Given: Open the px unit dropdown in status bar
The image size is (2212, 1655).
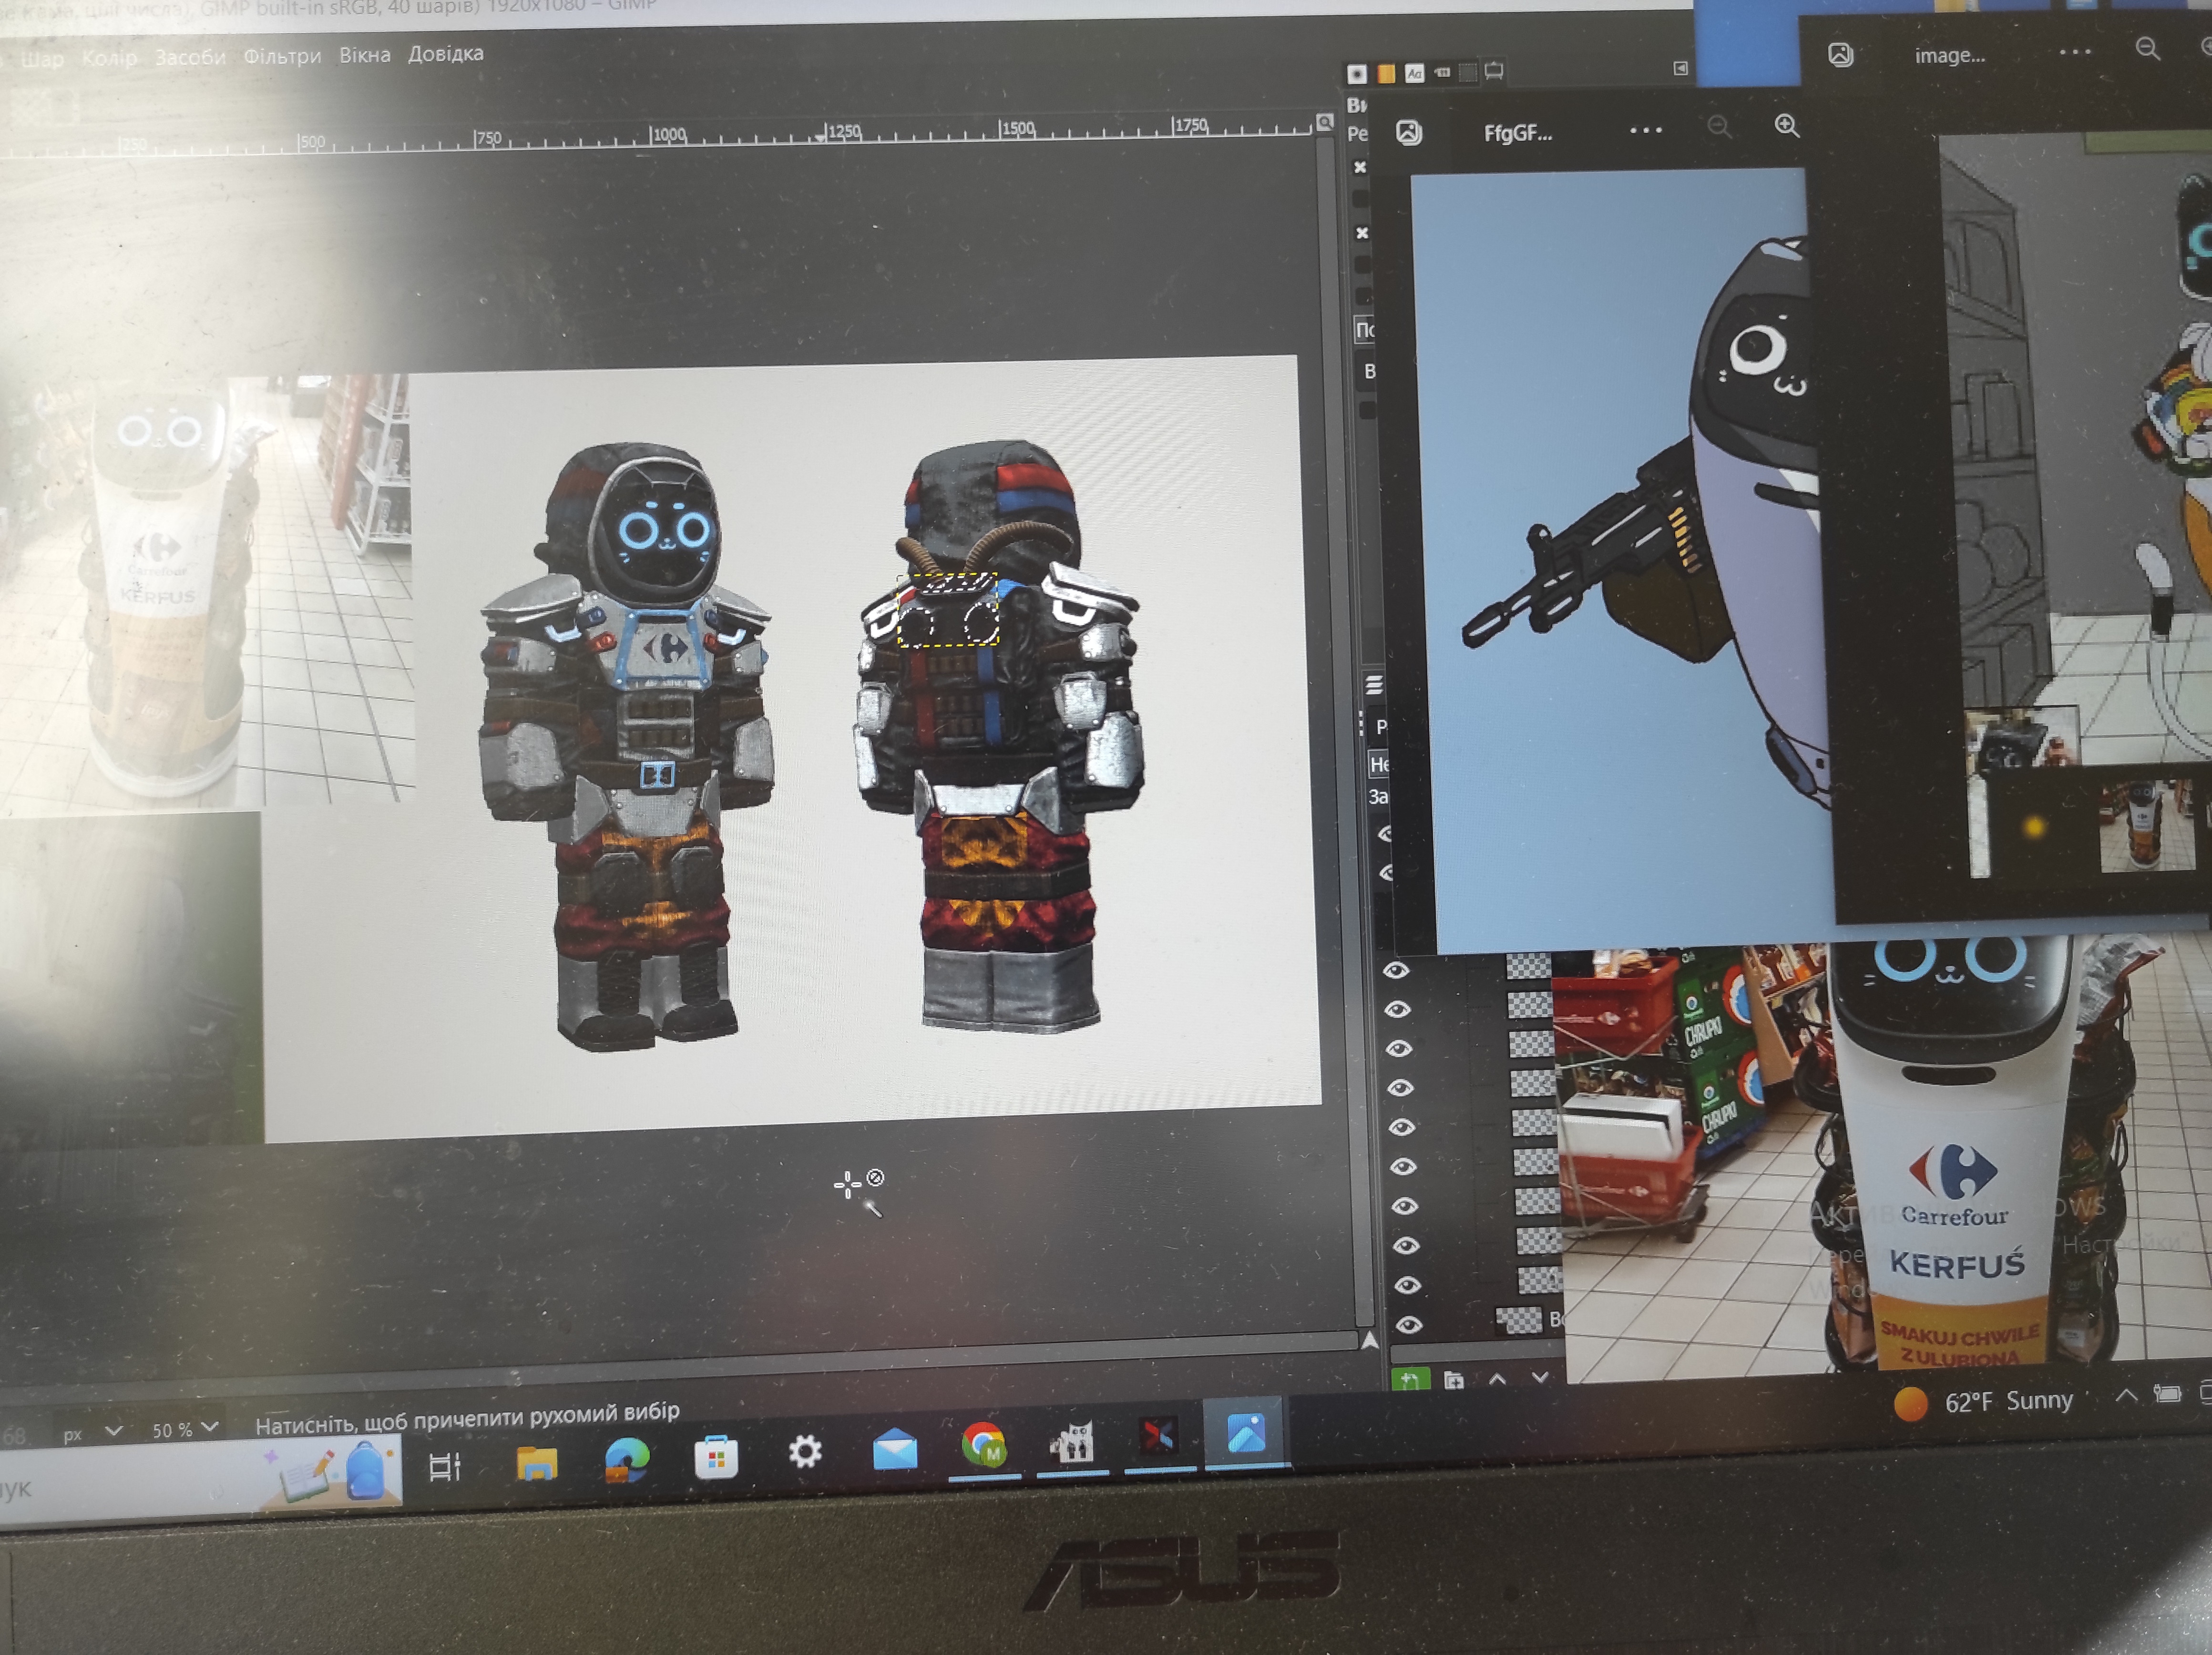Looking at the screenshot, I should point(92,1433).
